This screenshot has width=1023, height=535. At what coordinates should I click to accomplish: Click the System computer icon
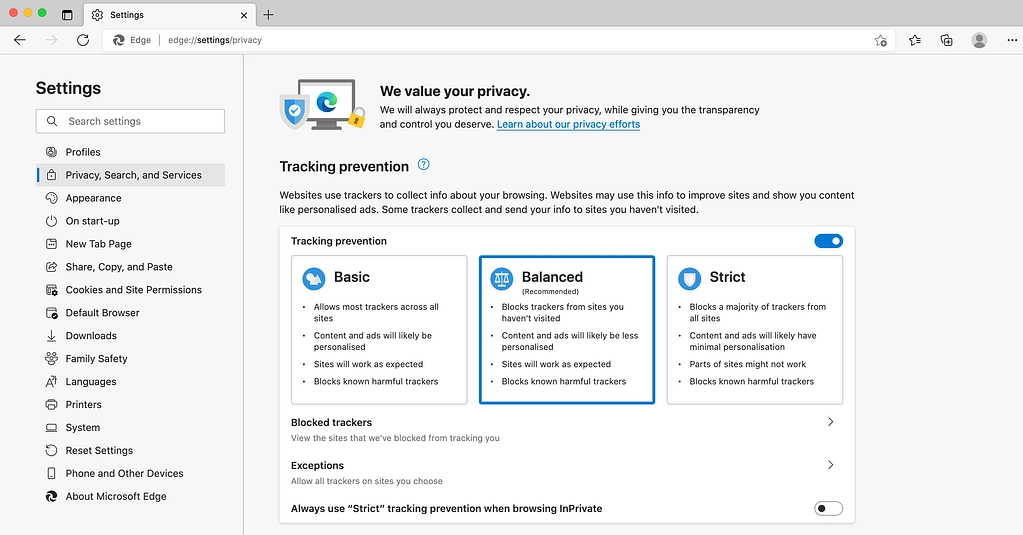[52, 427]
